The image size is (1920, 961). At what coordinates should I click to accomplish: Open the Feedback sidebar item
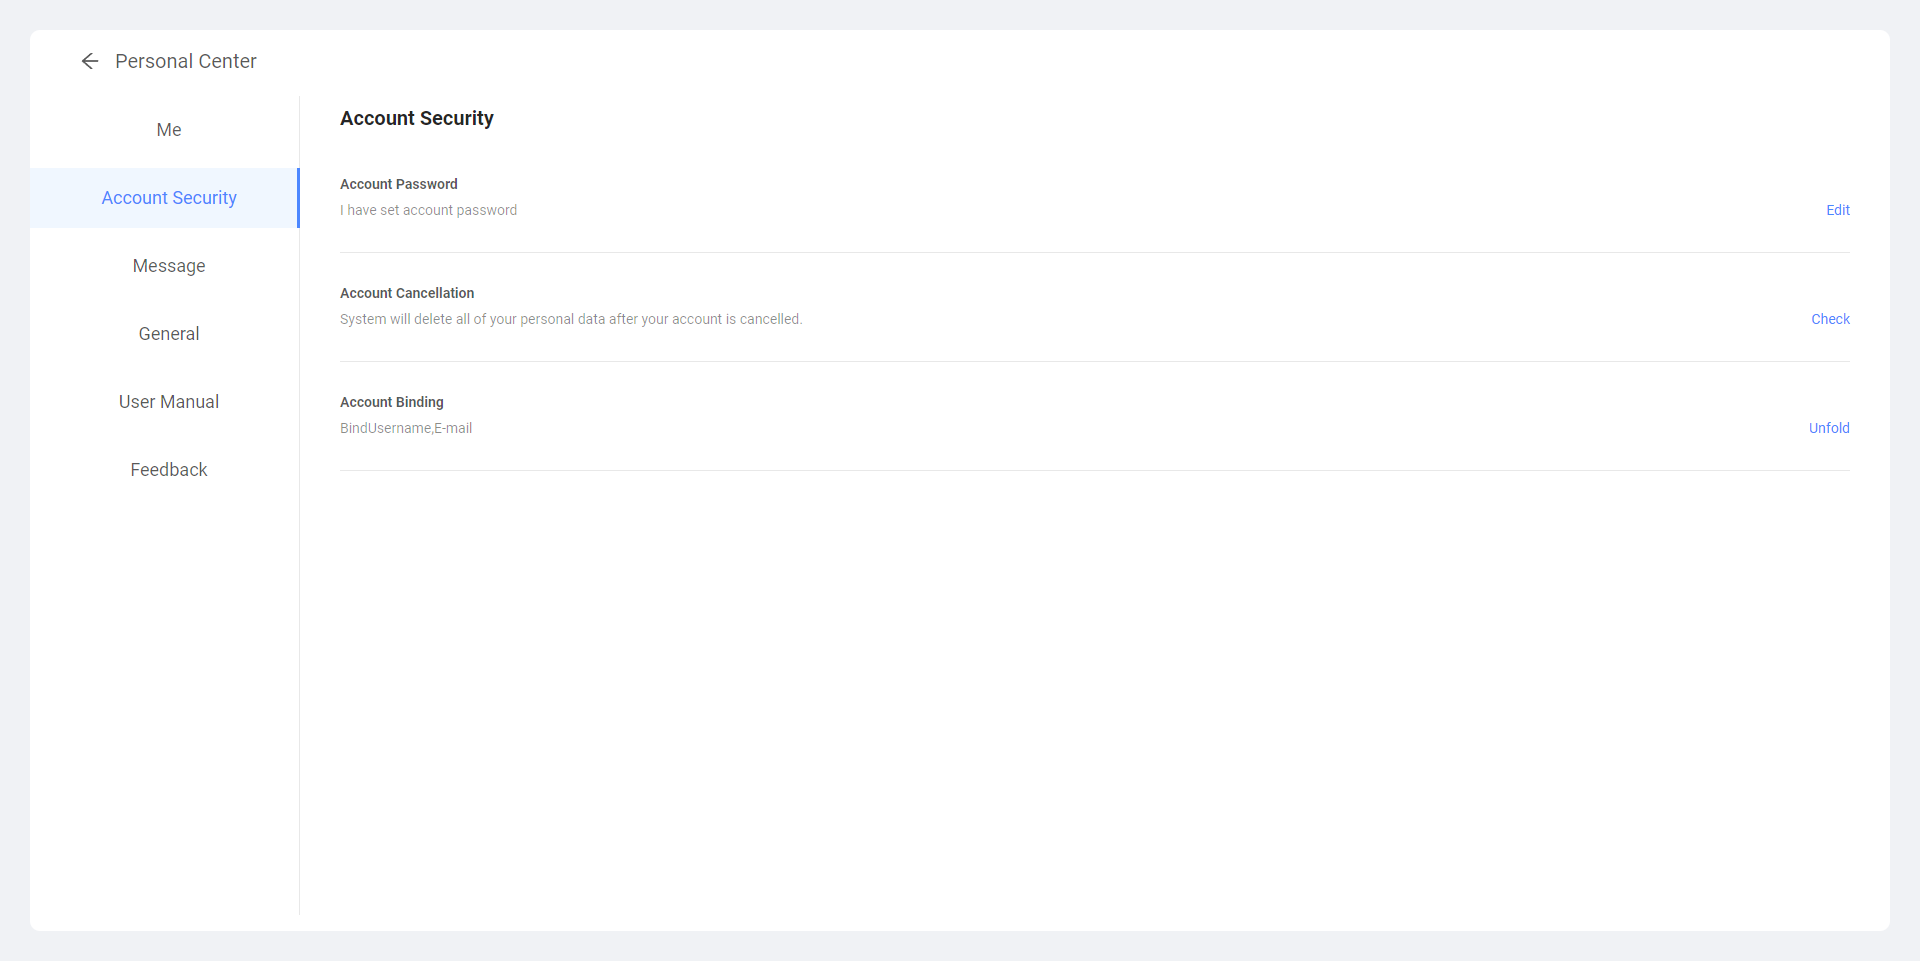click(168, 470)
